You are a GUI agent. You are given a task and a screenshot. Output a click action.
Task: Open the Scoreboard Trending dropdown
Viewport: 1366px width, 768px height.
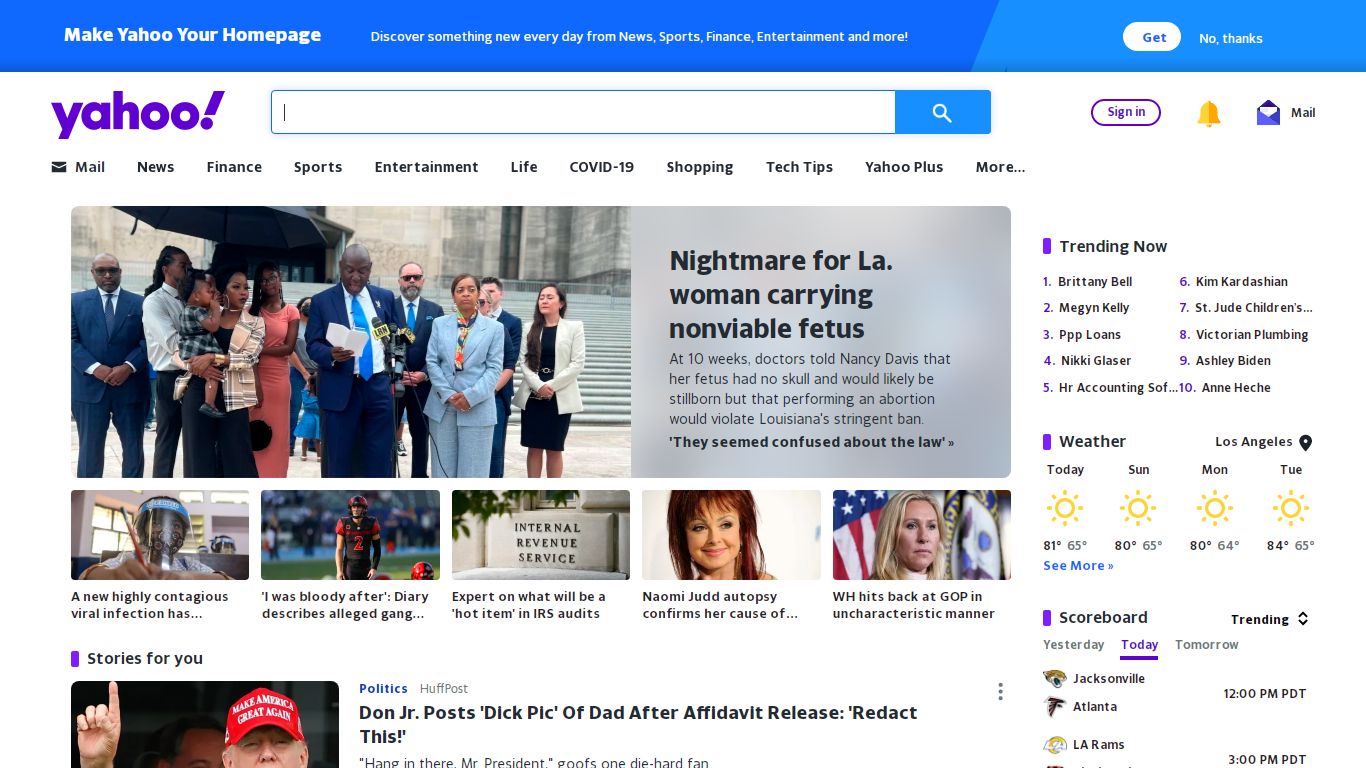coord(1270,619)
